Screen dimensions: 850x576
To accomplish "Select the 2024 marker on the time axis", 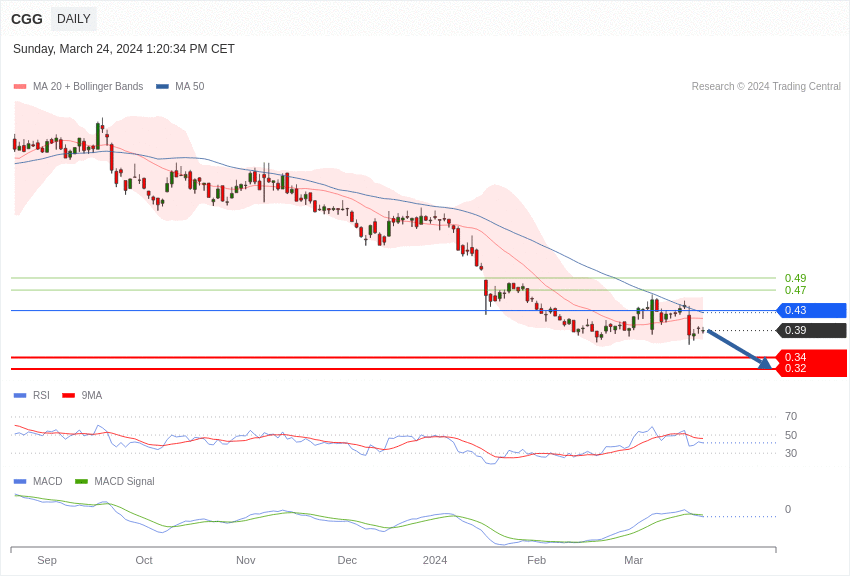I will (435, 560).
